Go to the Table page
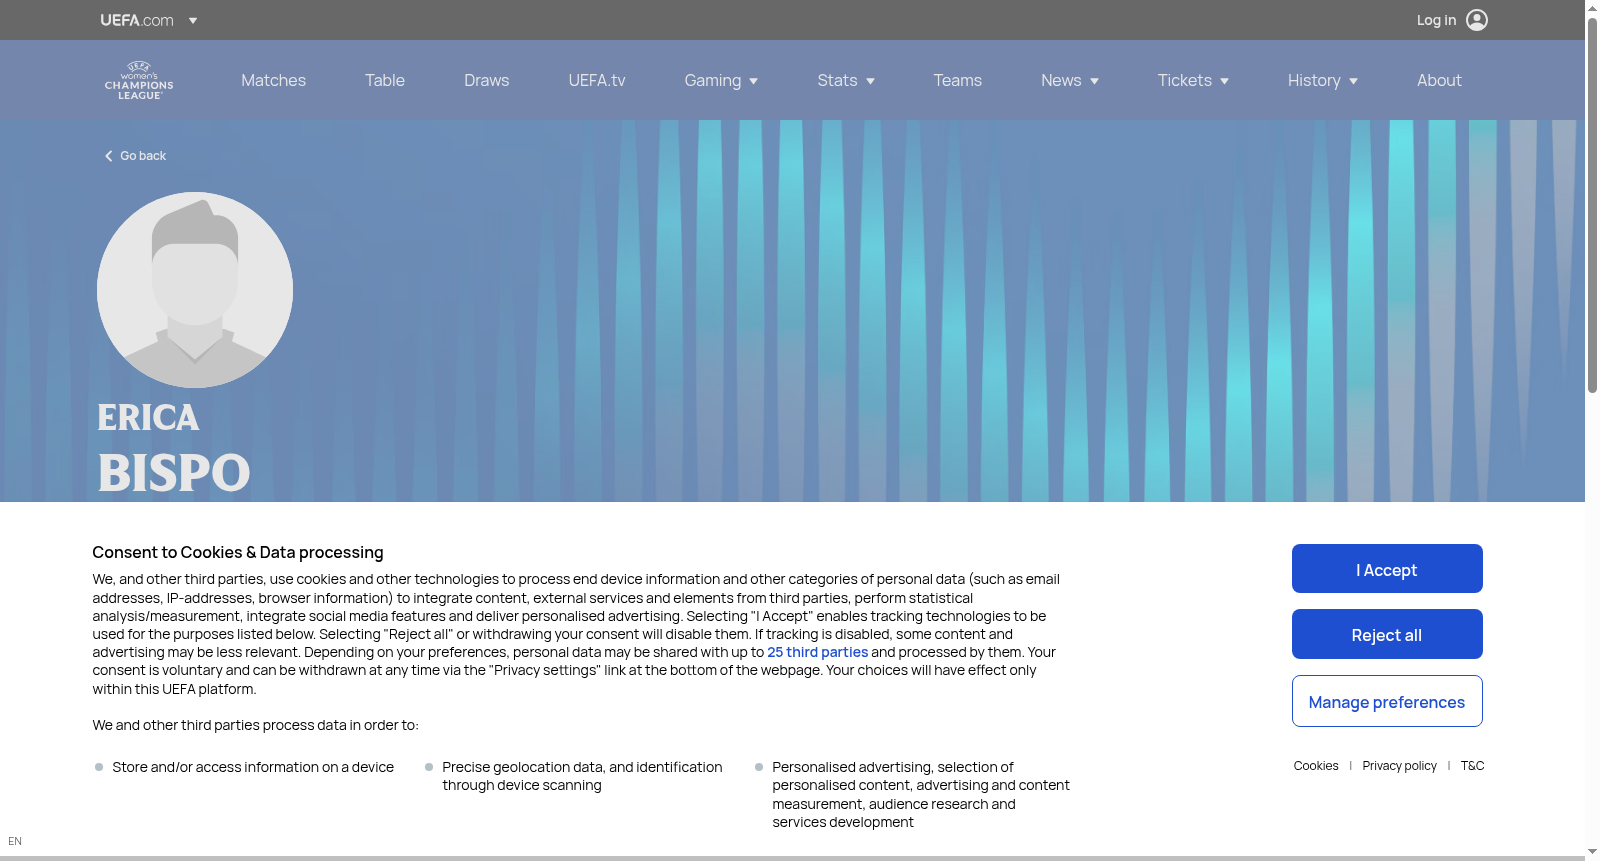 385,80
